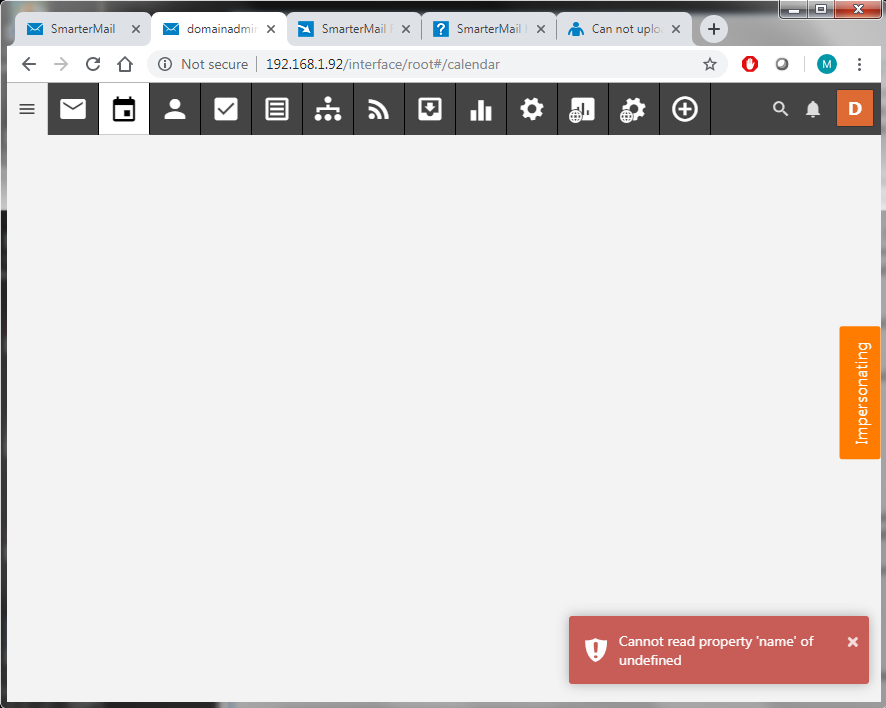Click the notifications bell icon
Viewport: 886px width, 708px height.
813,109
